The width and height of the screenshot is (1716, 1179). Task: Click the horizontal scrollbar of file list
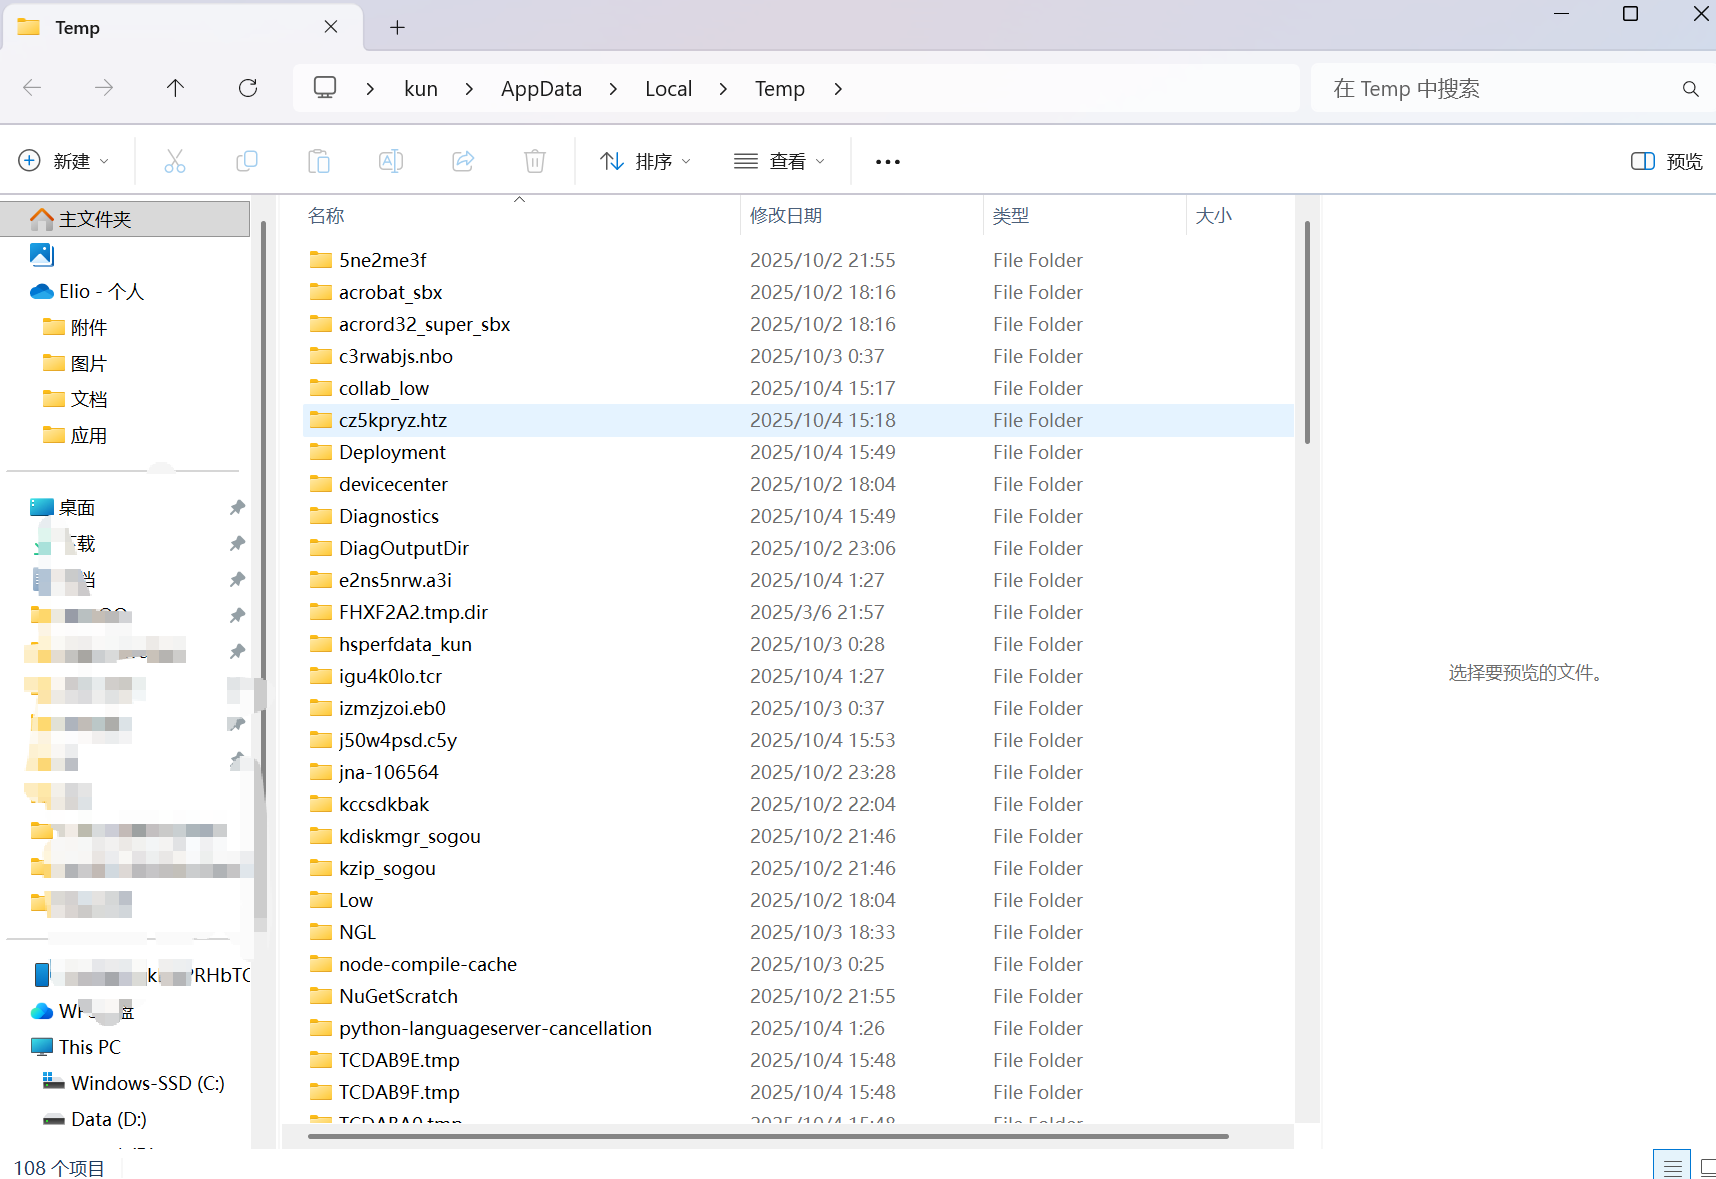coord(768,1136)
